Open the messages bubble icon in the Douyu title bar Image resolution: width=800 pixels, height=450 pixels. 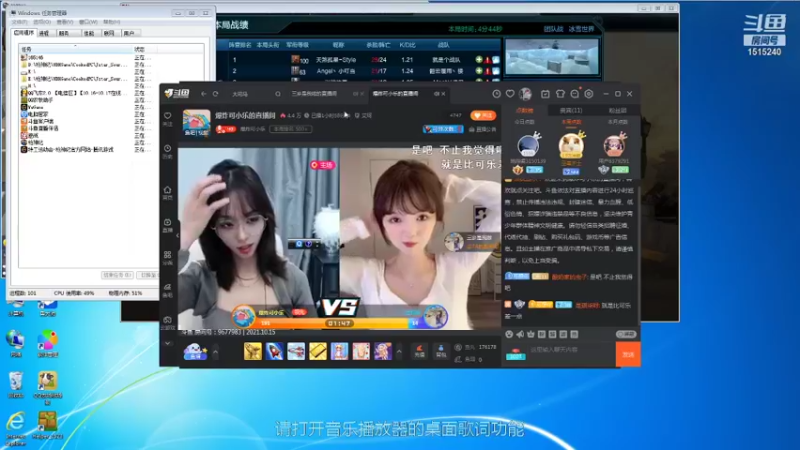pos(574,94)
